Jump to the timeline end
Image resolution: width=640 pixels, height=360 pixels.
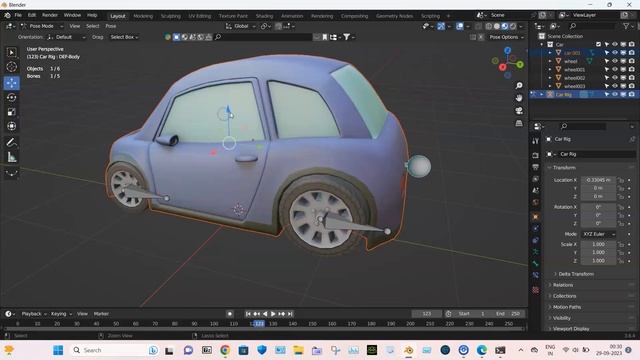(x=290, y=314)
